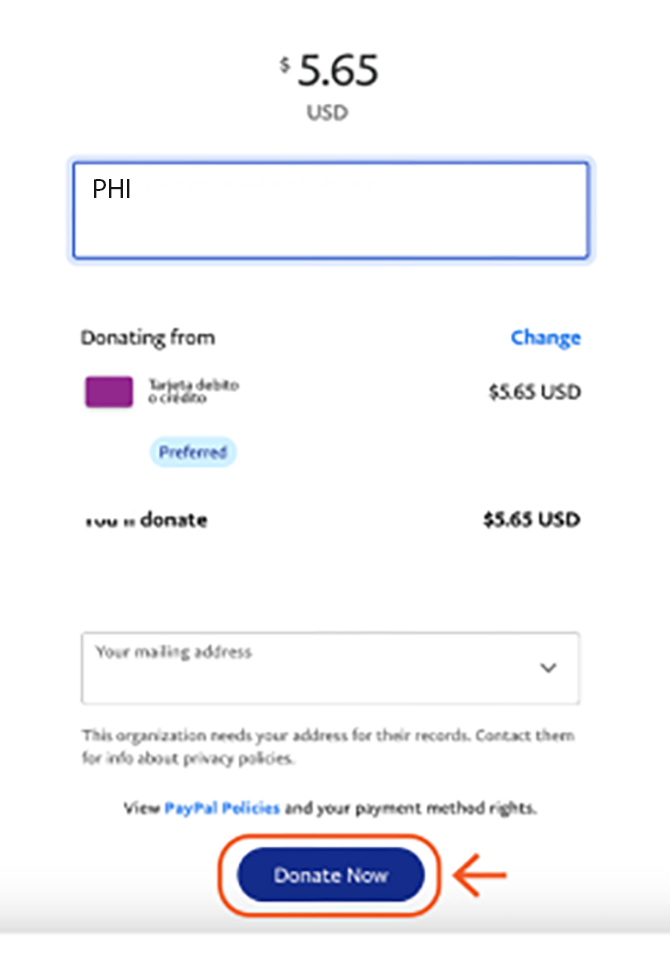The image size is (670, 960).
Task: Click the Your mailing address placeholder text
Action: point(174,652)
